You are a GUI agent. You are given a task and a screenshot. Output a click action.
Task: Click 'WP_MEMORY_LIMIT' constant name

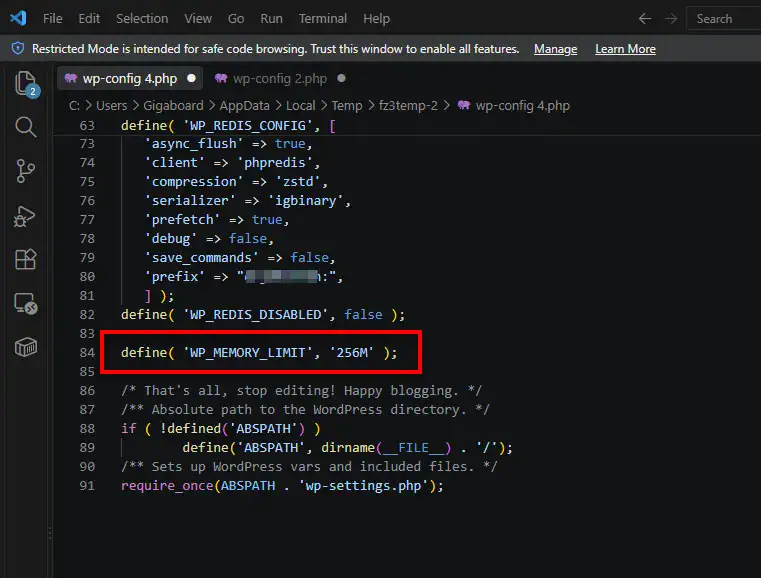[x=248, y=352]
